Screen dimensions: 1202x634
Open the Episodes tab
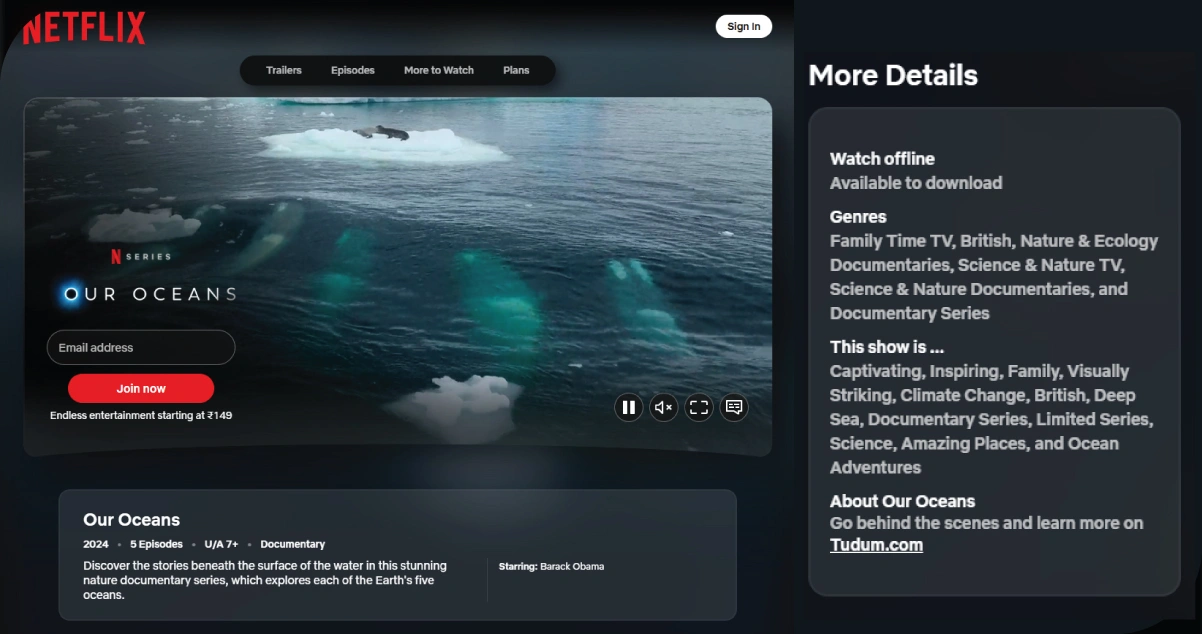click(x=352, y=70)
